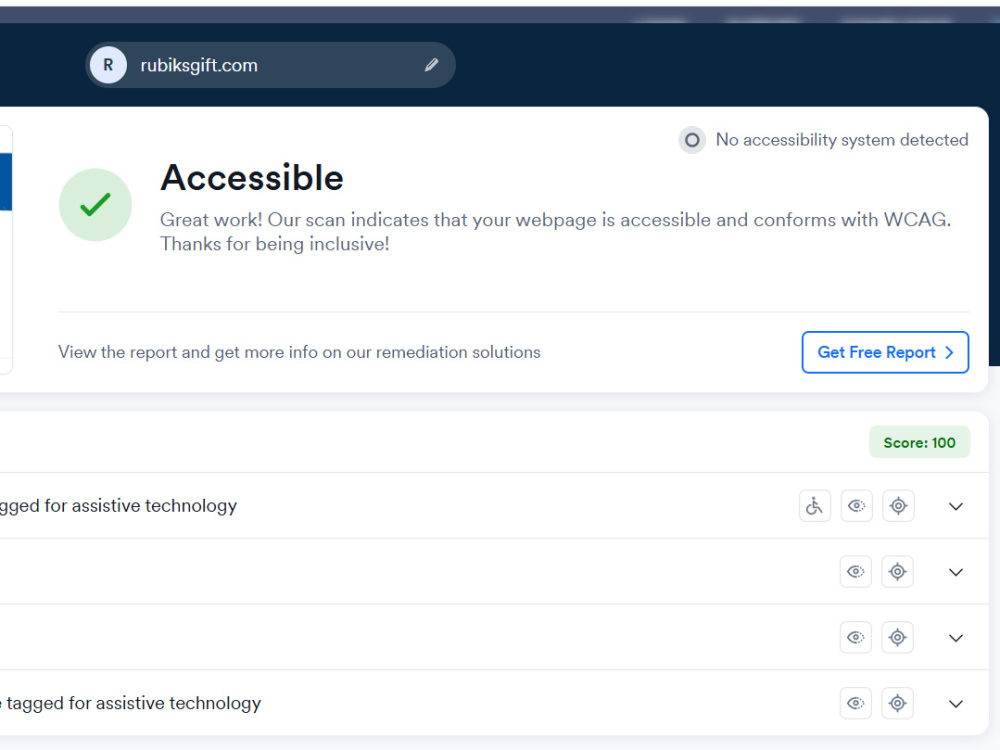
Task: Expand the third result row chevron
Action: [x=955, y=638]
